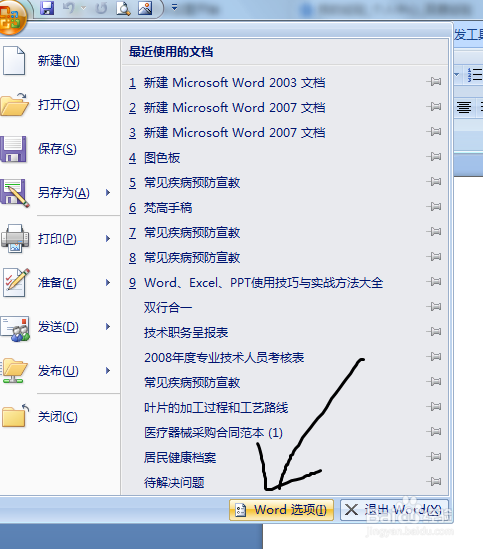Open recent document 1 新建 Microsoft Word 2003 文档
Screen dimensions: 483x549
(x=285, y=83)
